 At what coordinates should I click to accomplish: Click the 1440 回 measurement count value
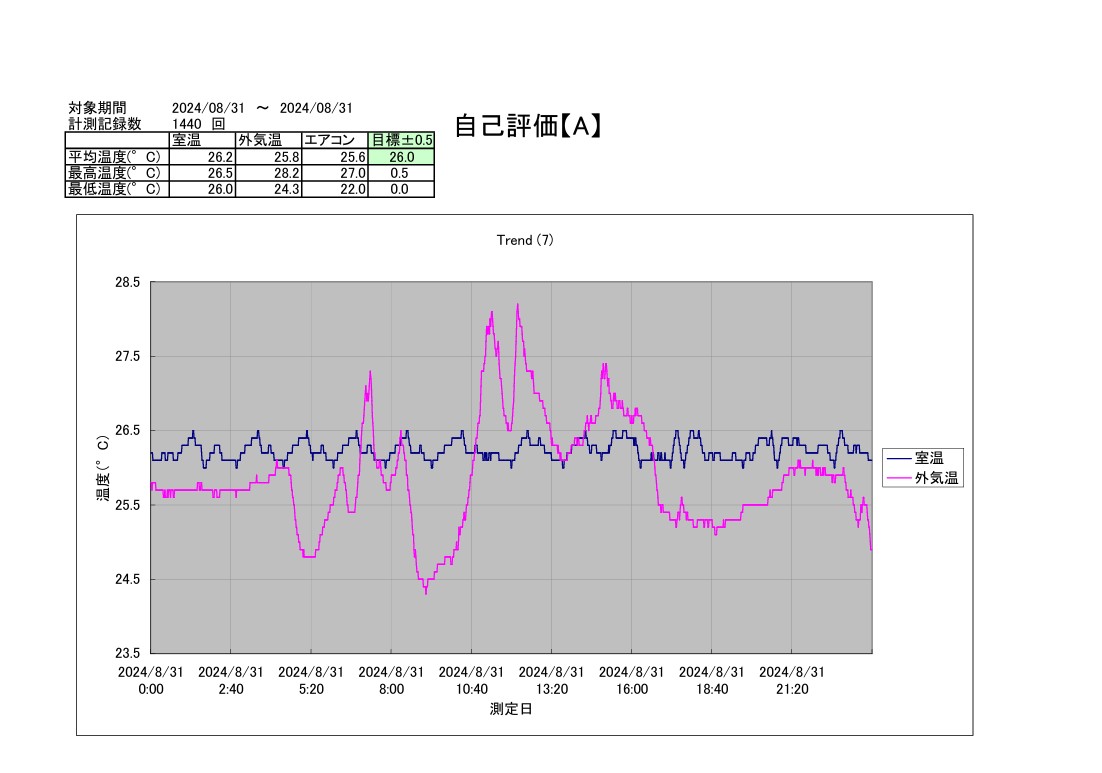pyautogui.click(x=198, y=124)
